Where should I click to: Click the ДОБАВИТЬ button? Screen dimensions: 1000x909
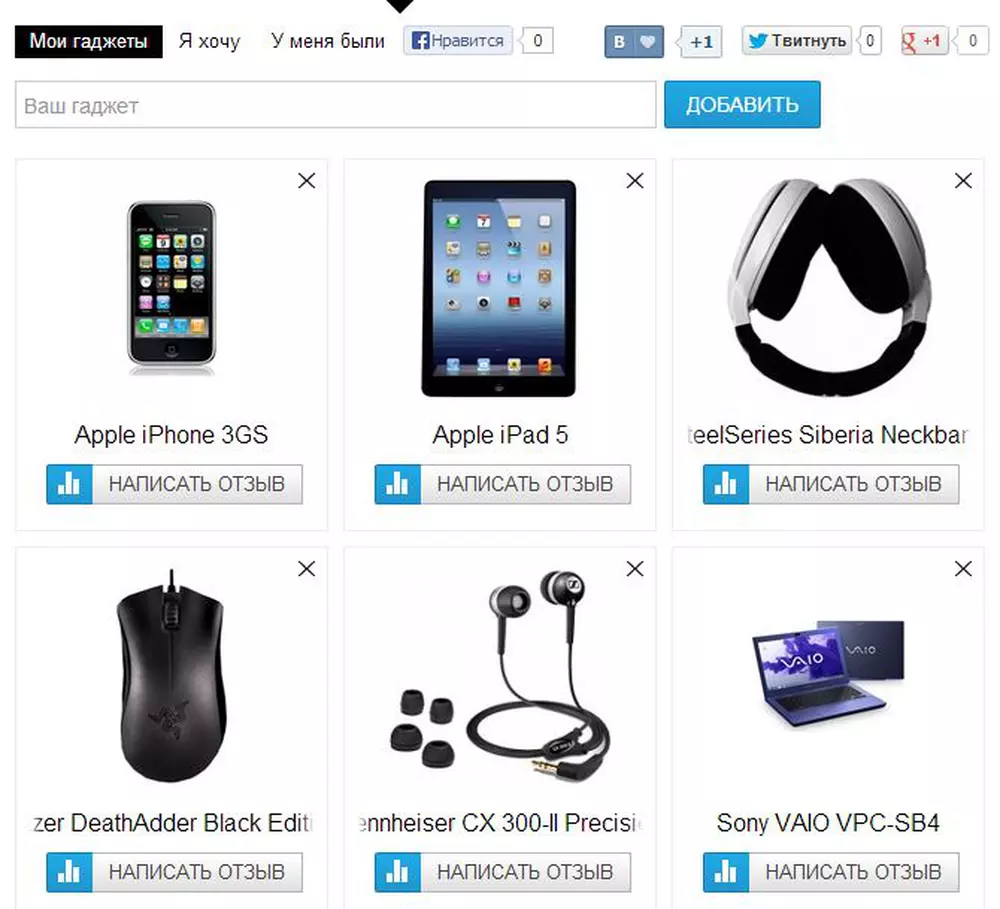[x=742, y=105]
